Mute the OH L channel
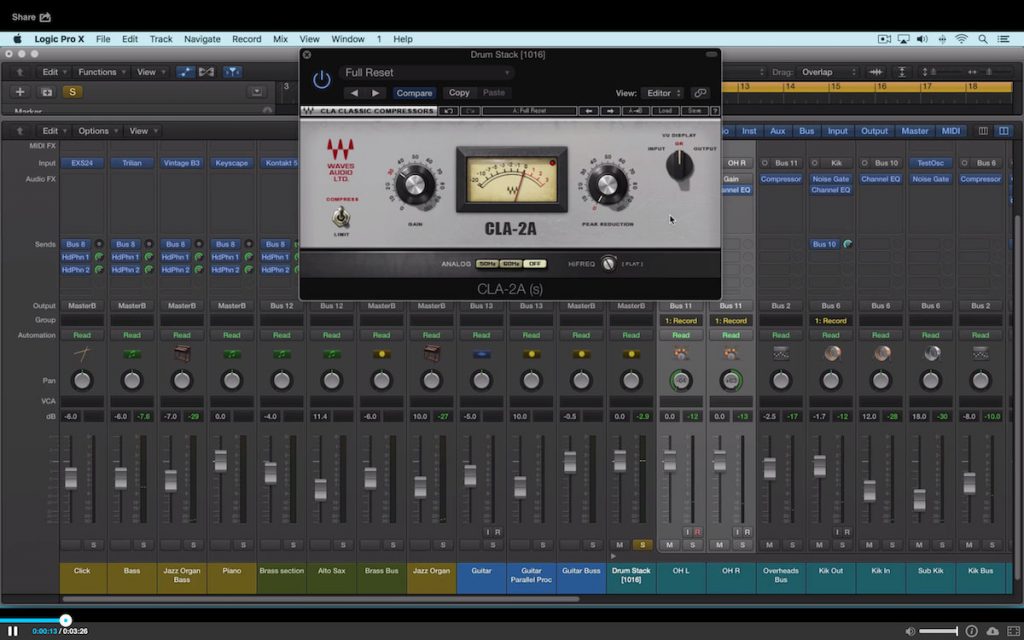1024x640 pixels. click(x=669, y=545)
